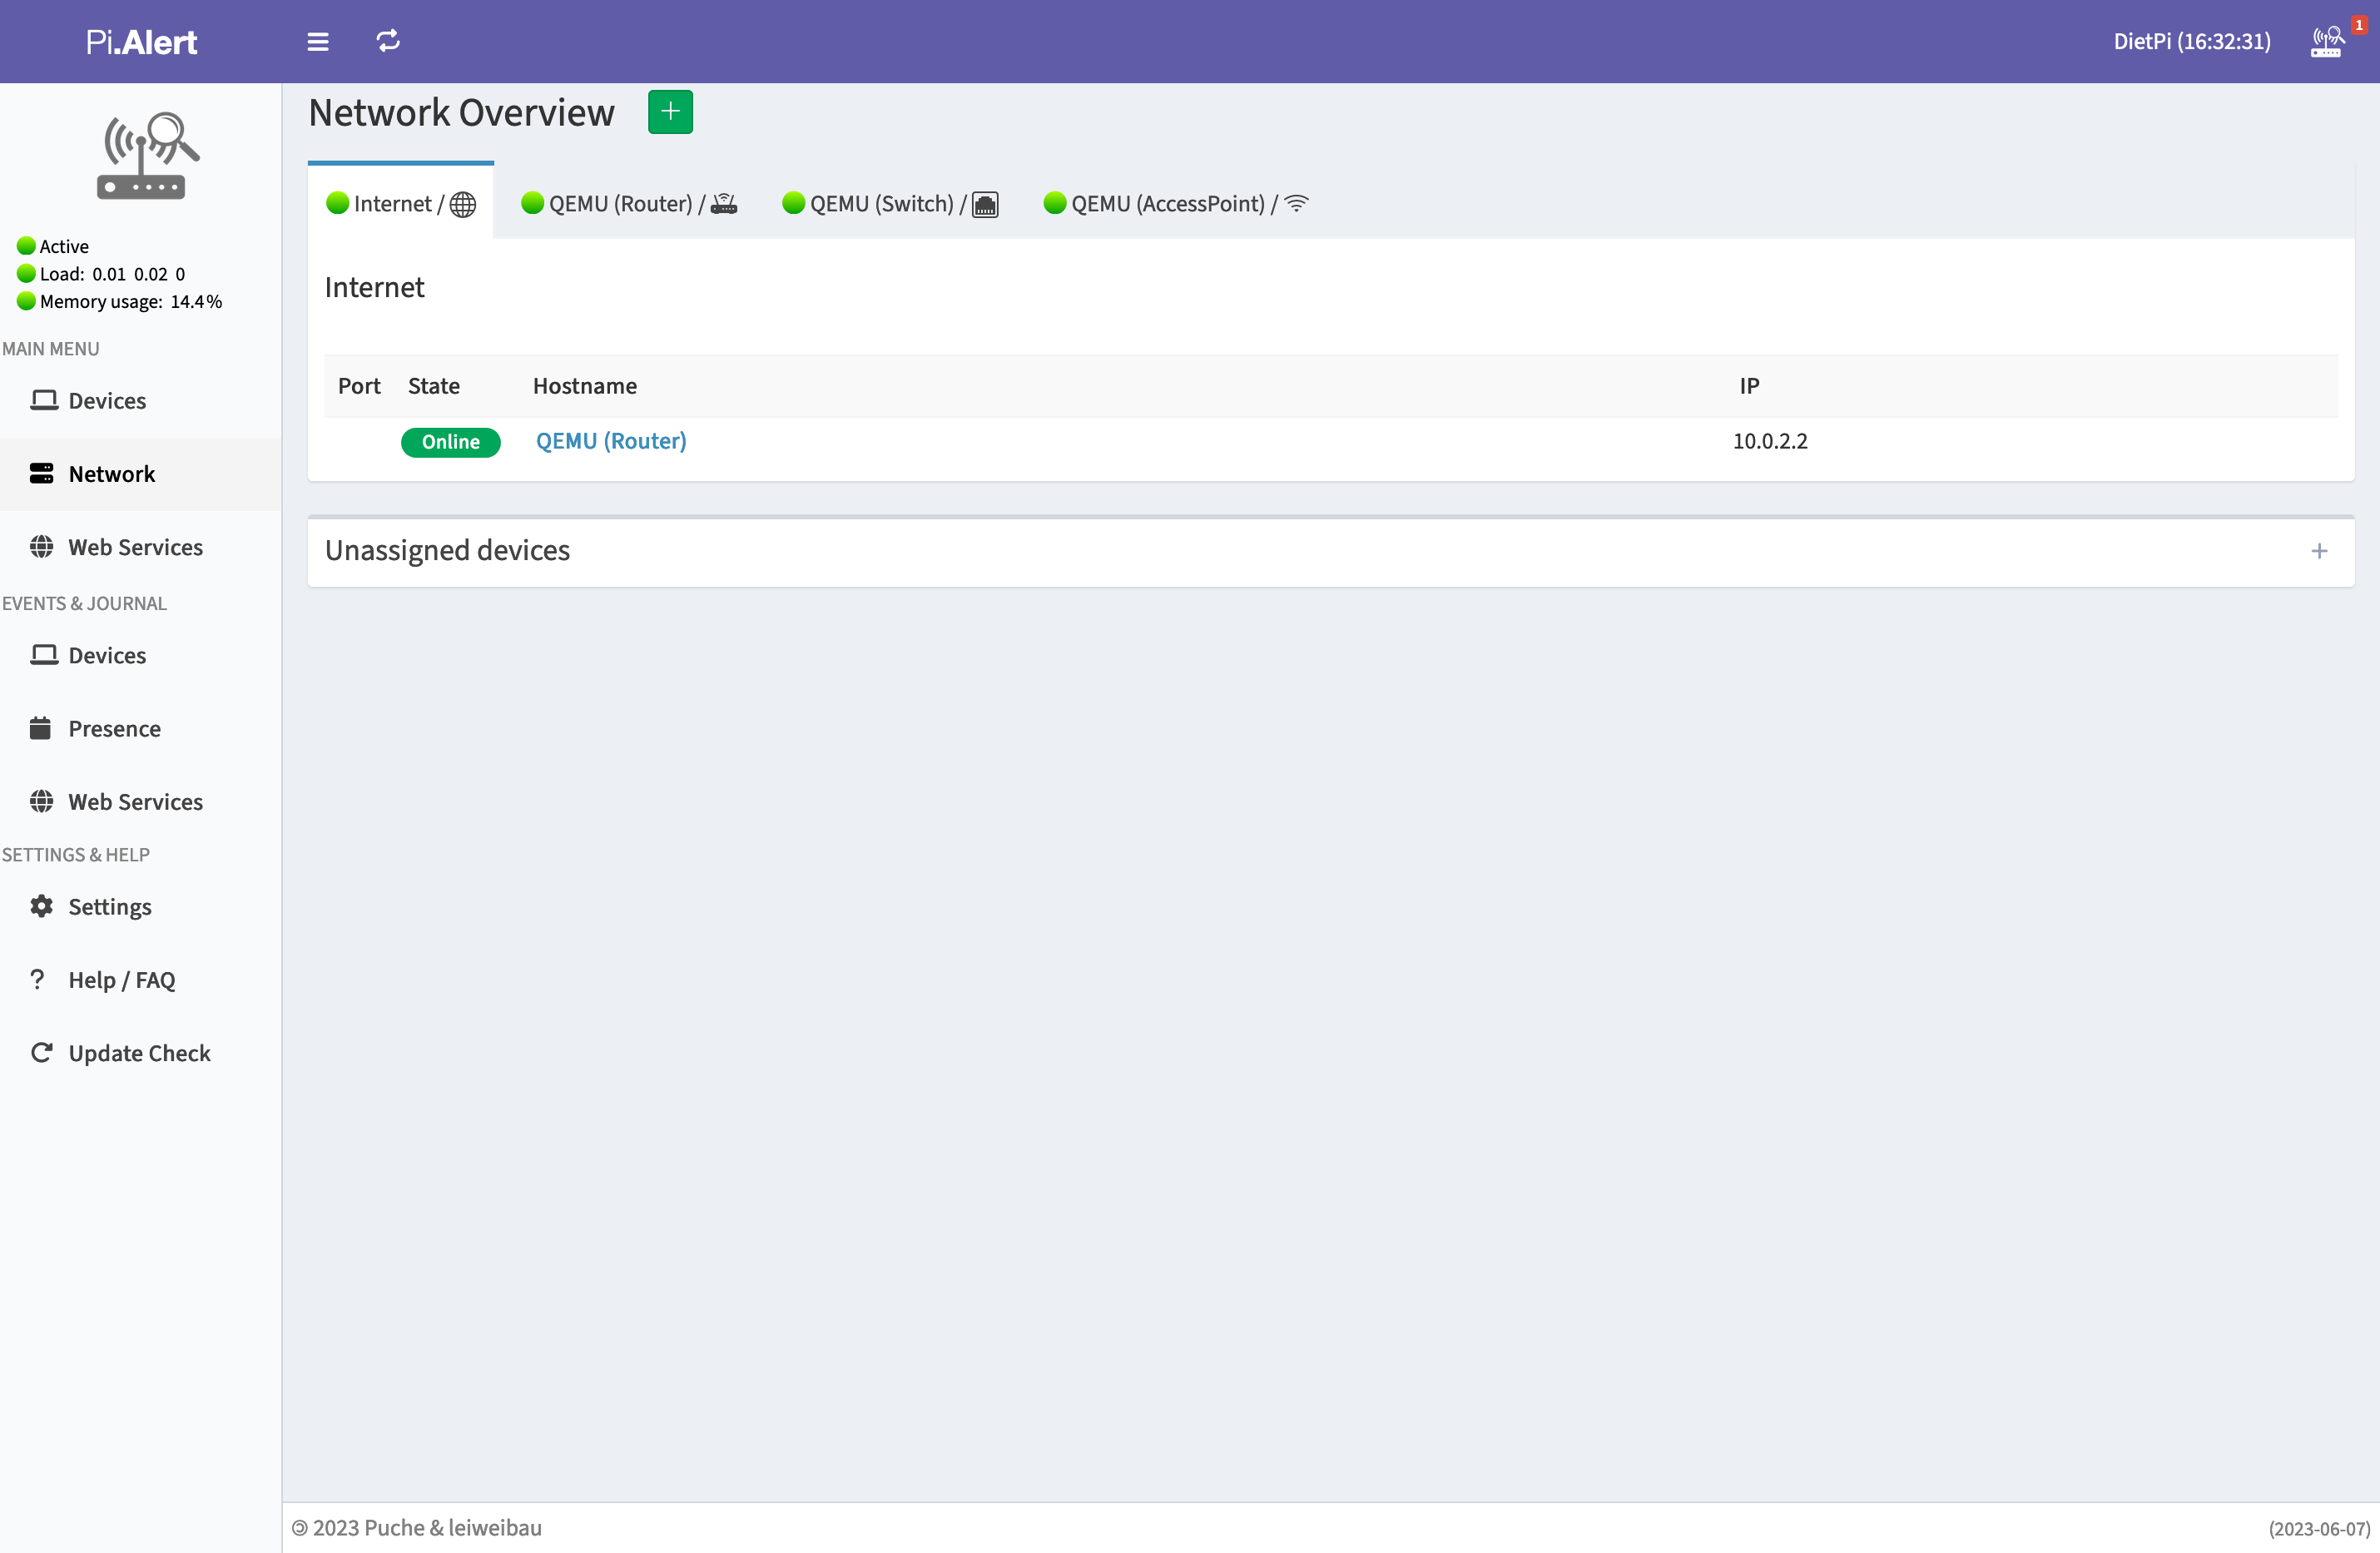Open Presence in Events & Journal
The image size is (2380, 1553).
(x=114, y=728)
